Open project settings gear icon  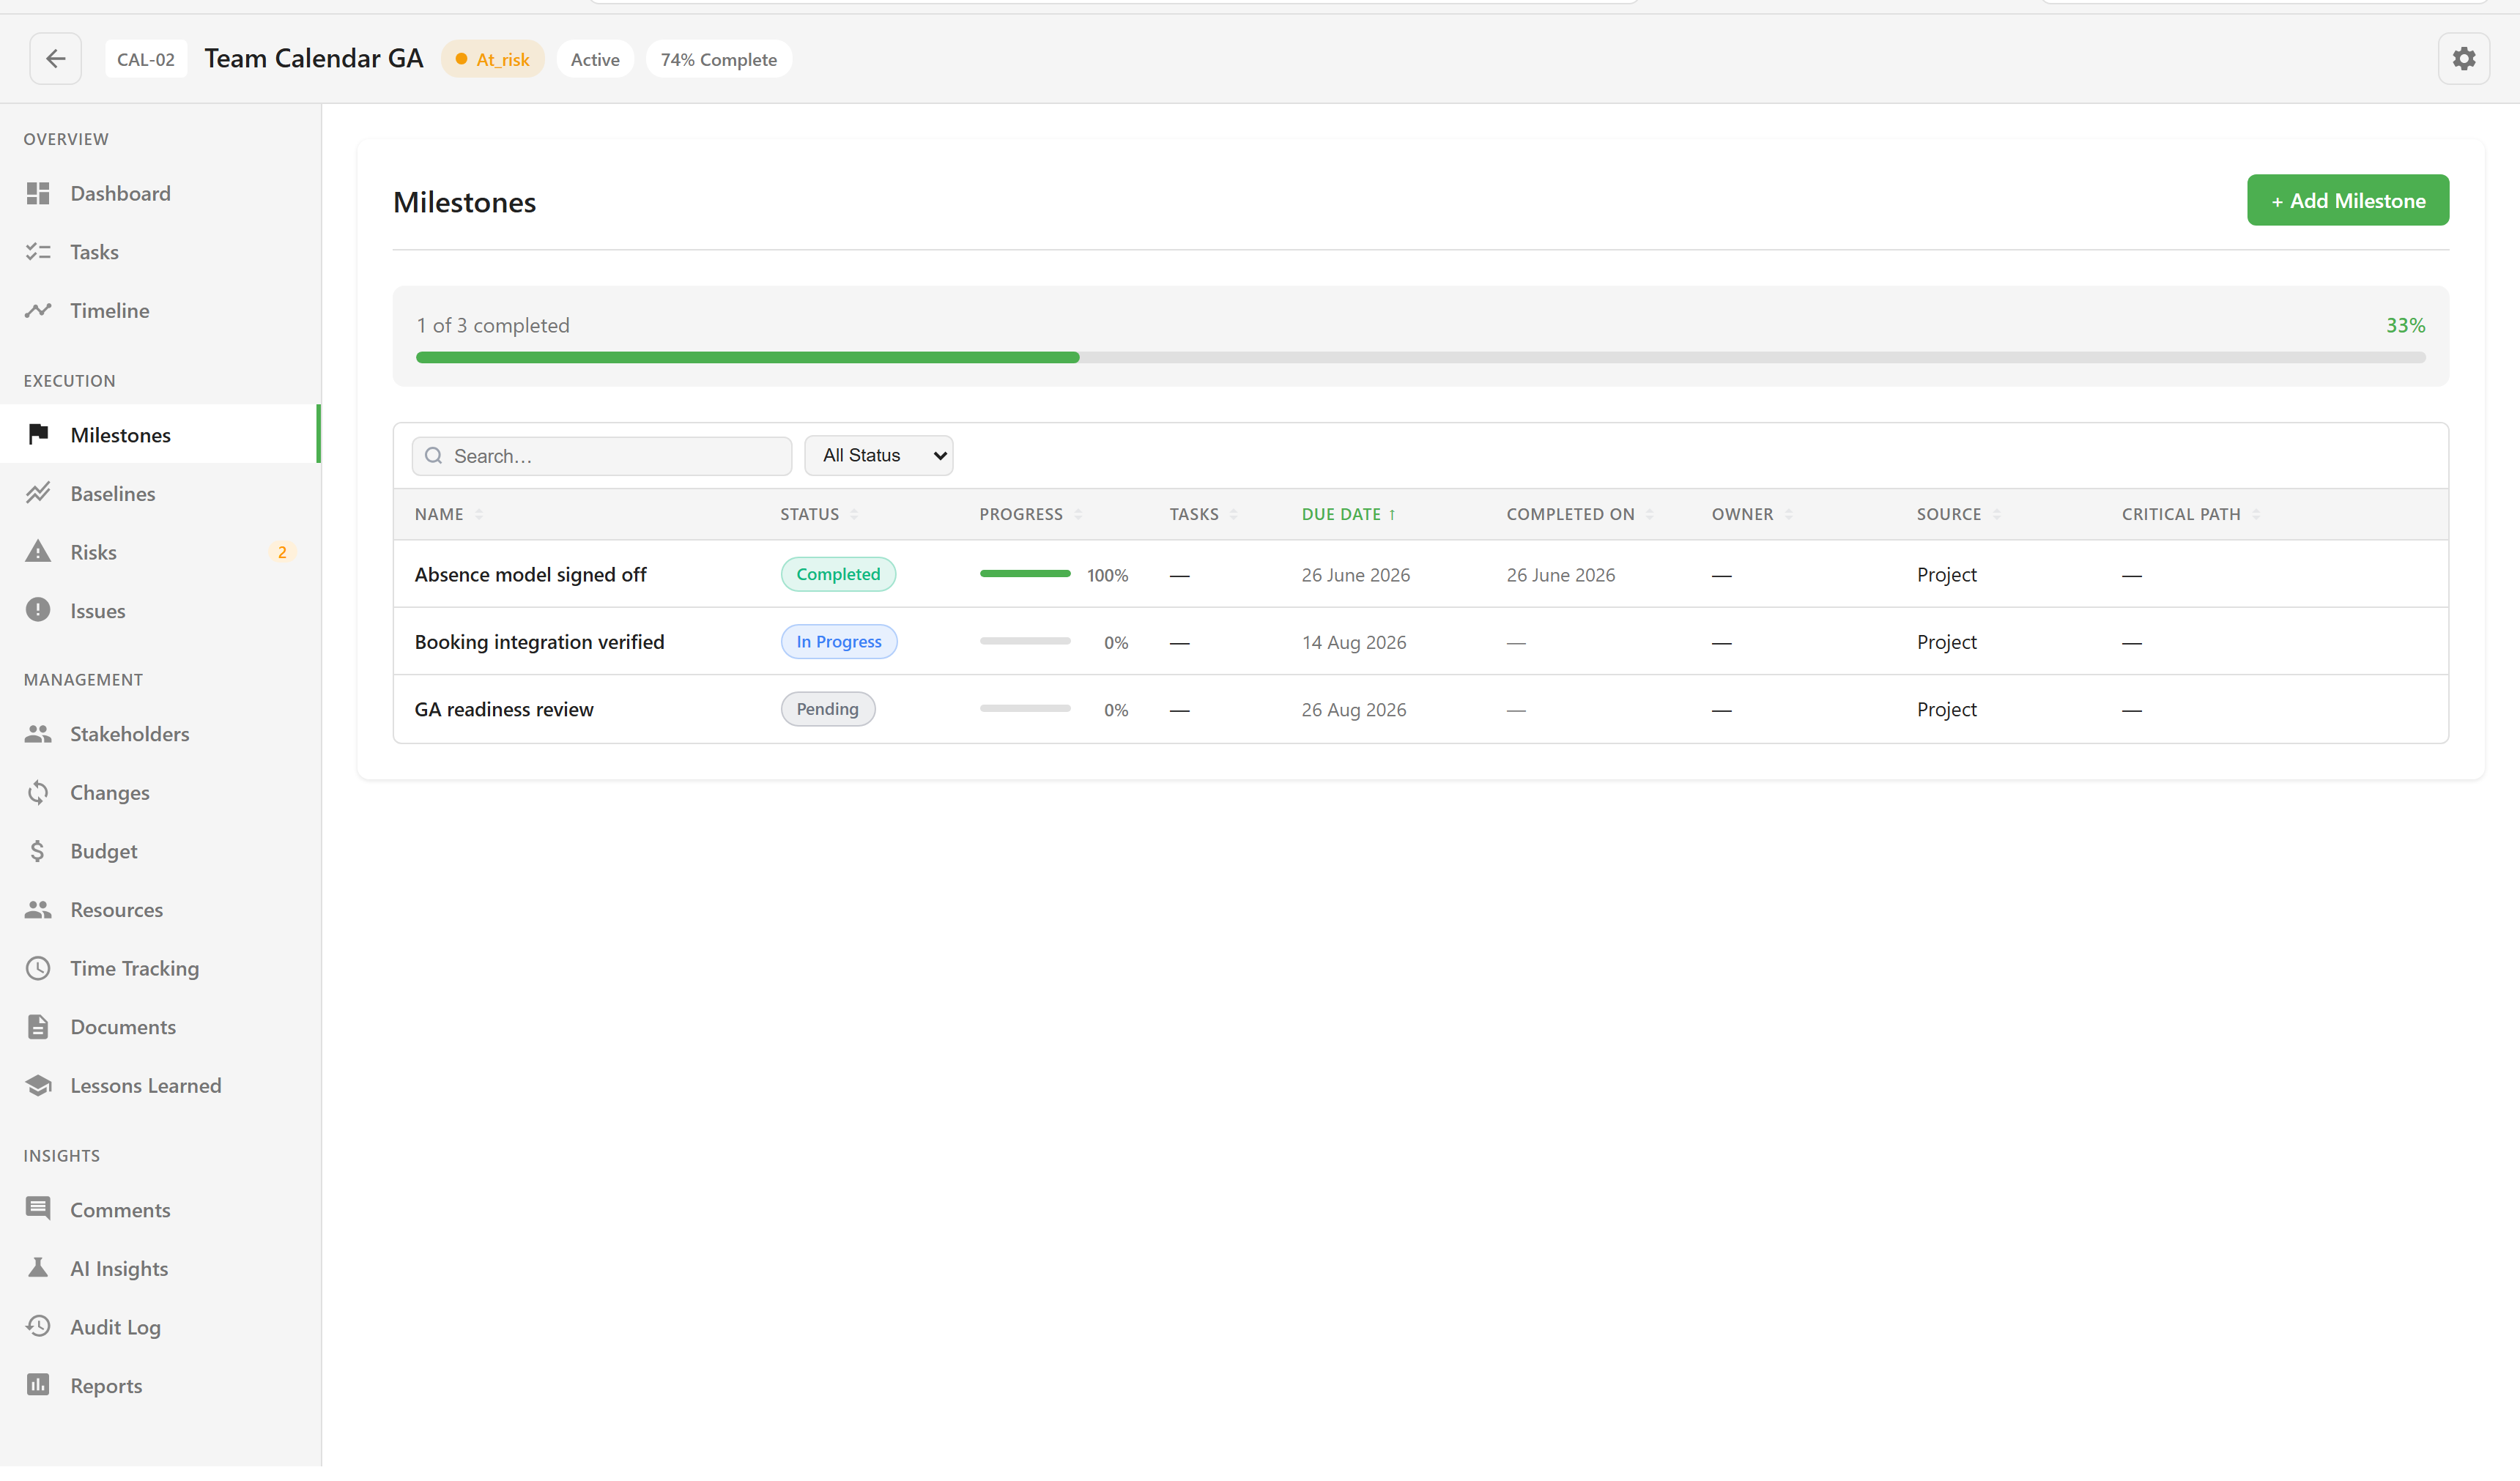click(2464, 59)
